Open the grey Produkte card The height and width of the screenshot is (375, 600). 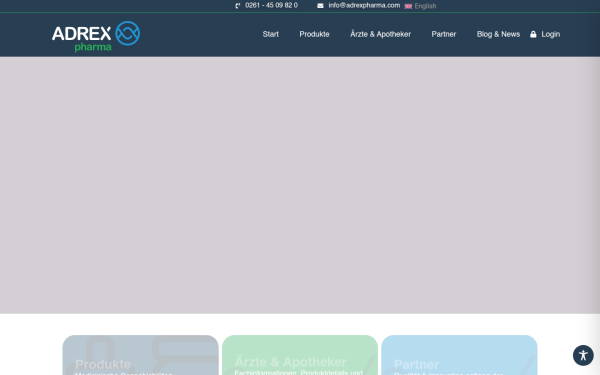click(x=140, y=355)
